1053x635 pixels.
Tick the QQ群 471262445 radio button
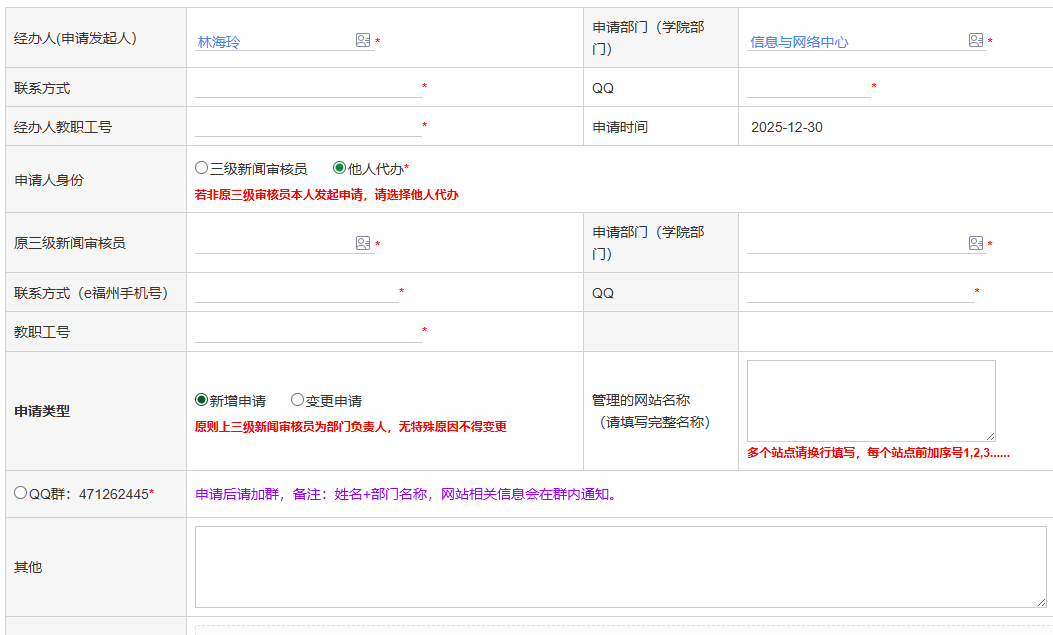[x=21, y=493]
